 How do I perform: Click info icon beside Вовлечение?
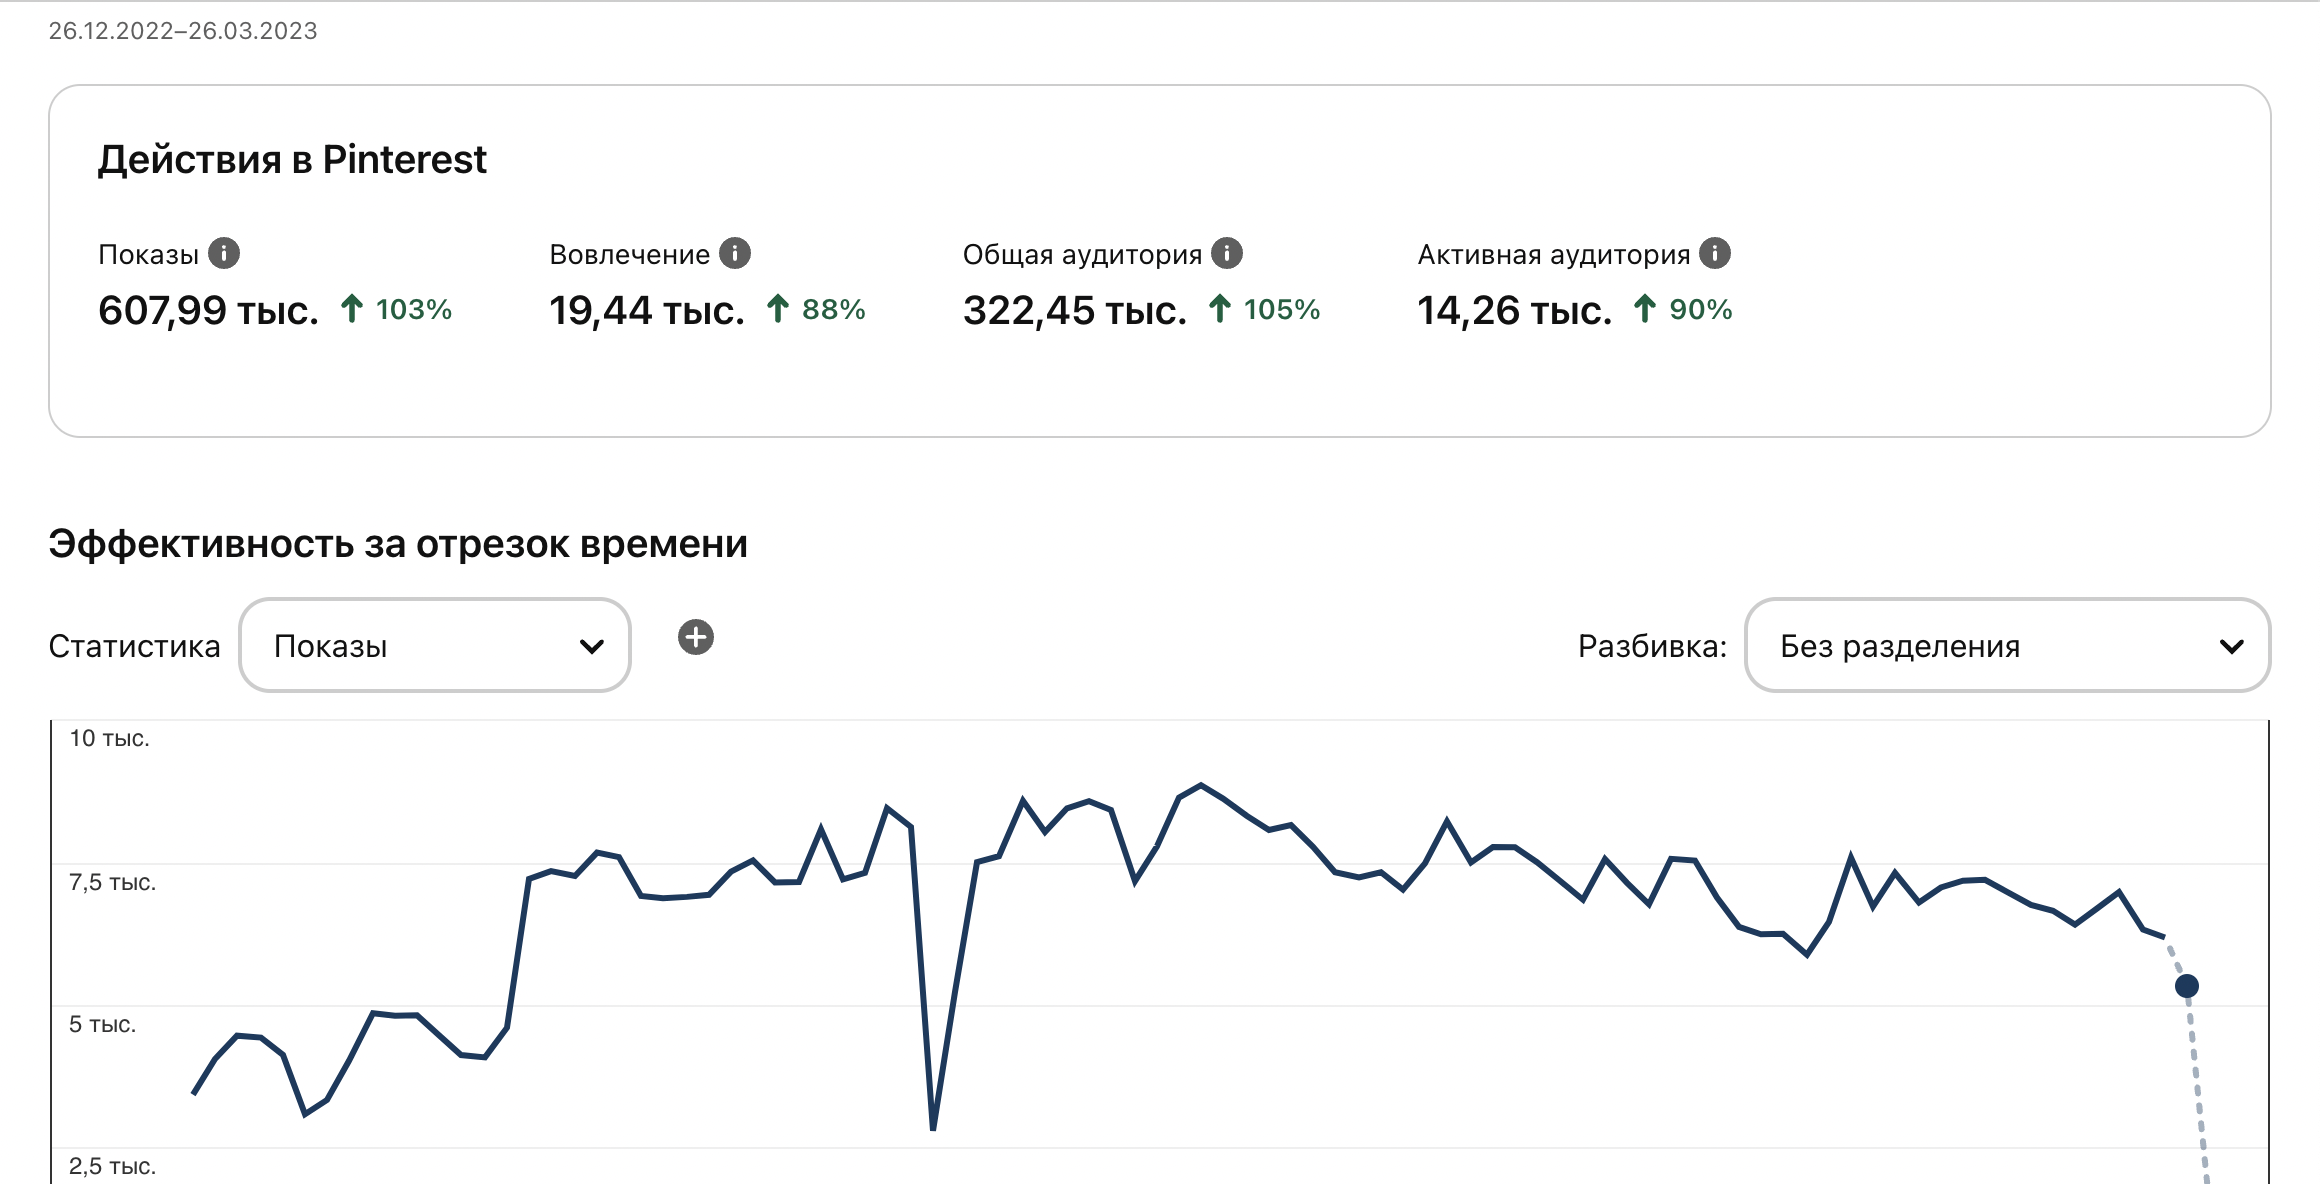(735, 254)
